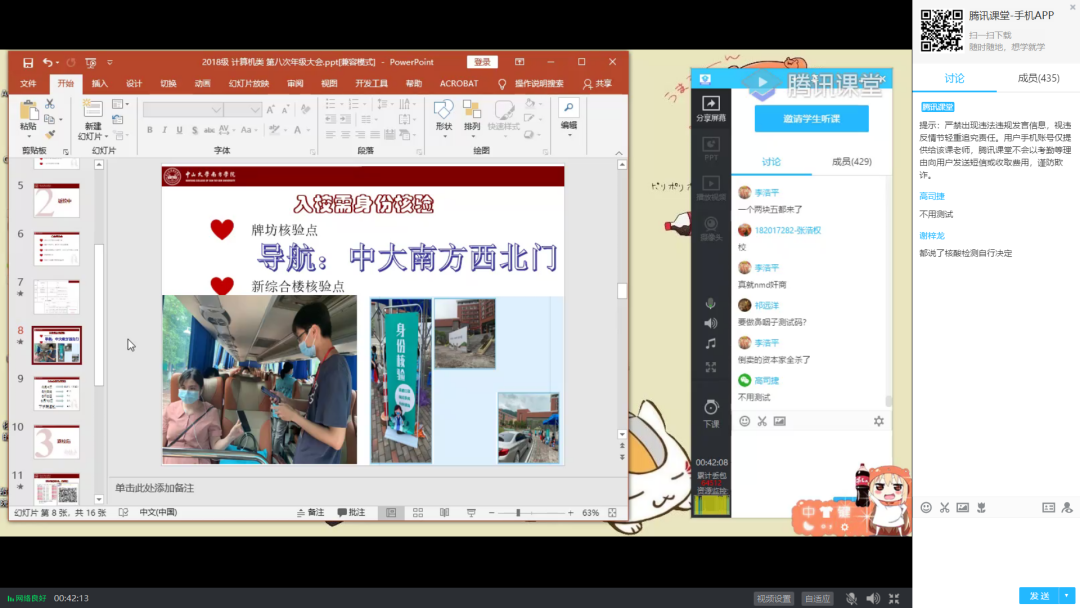Toggle speaker volume in bottom player bar
Image resolution: width=1080 pixels, height=608 pixels.
873,598
